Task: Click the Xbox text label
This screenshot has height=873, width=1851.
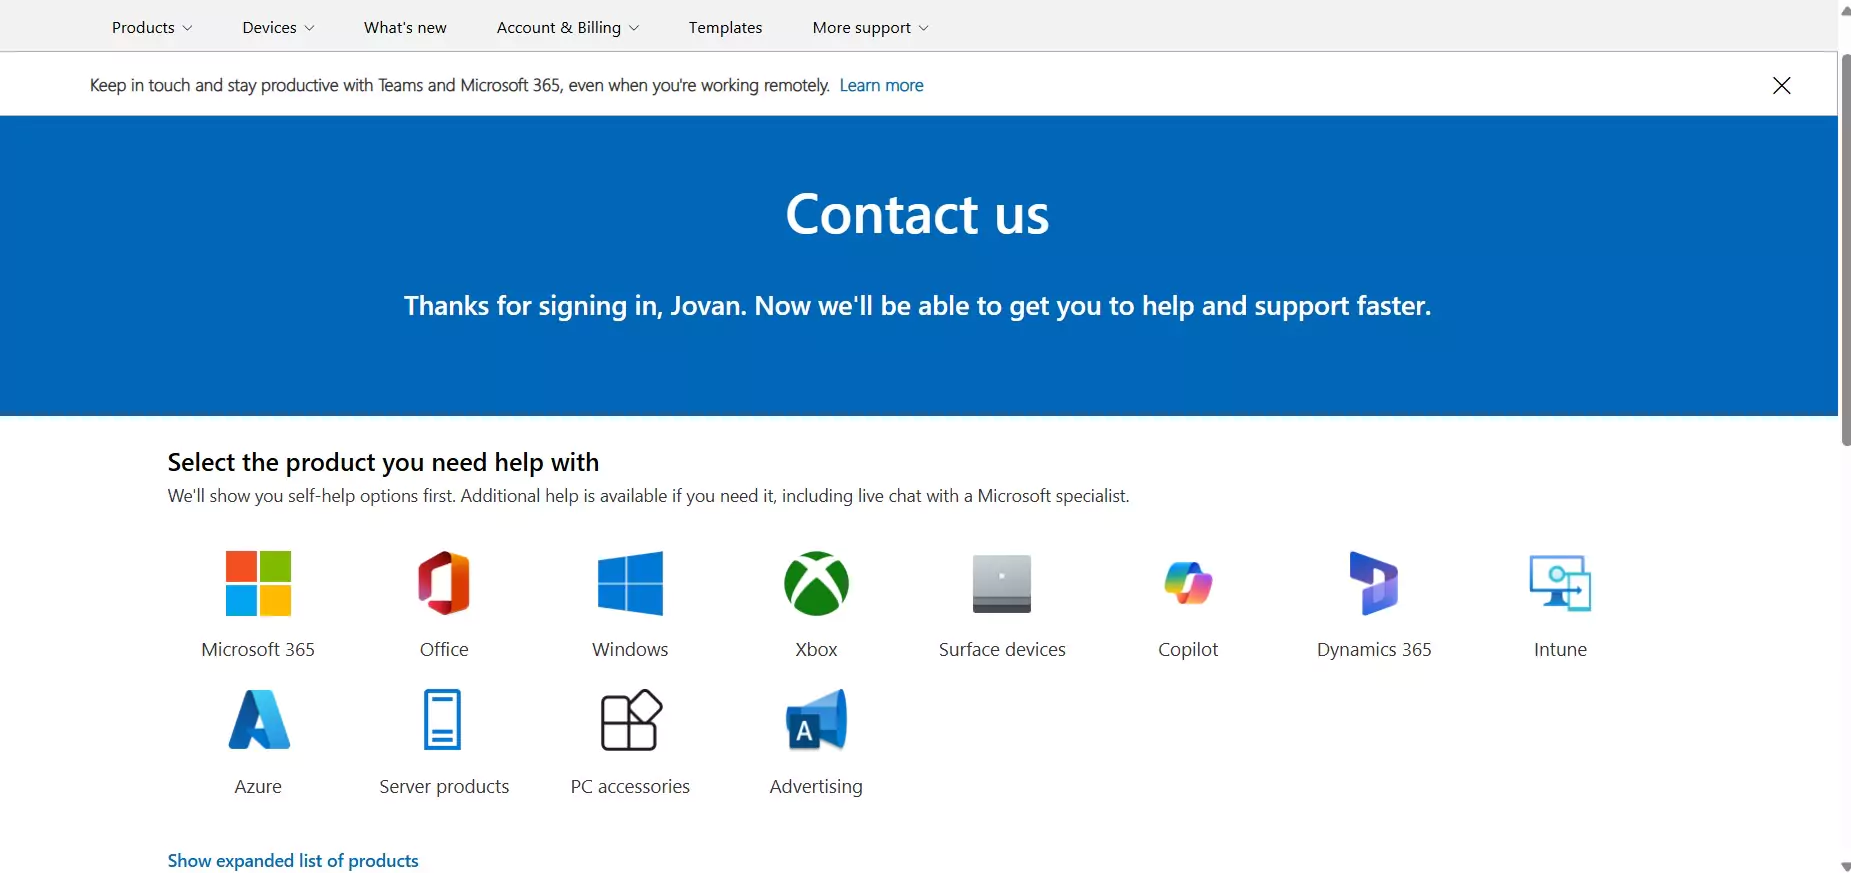Action: click(x=816, y=650)
